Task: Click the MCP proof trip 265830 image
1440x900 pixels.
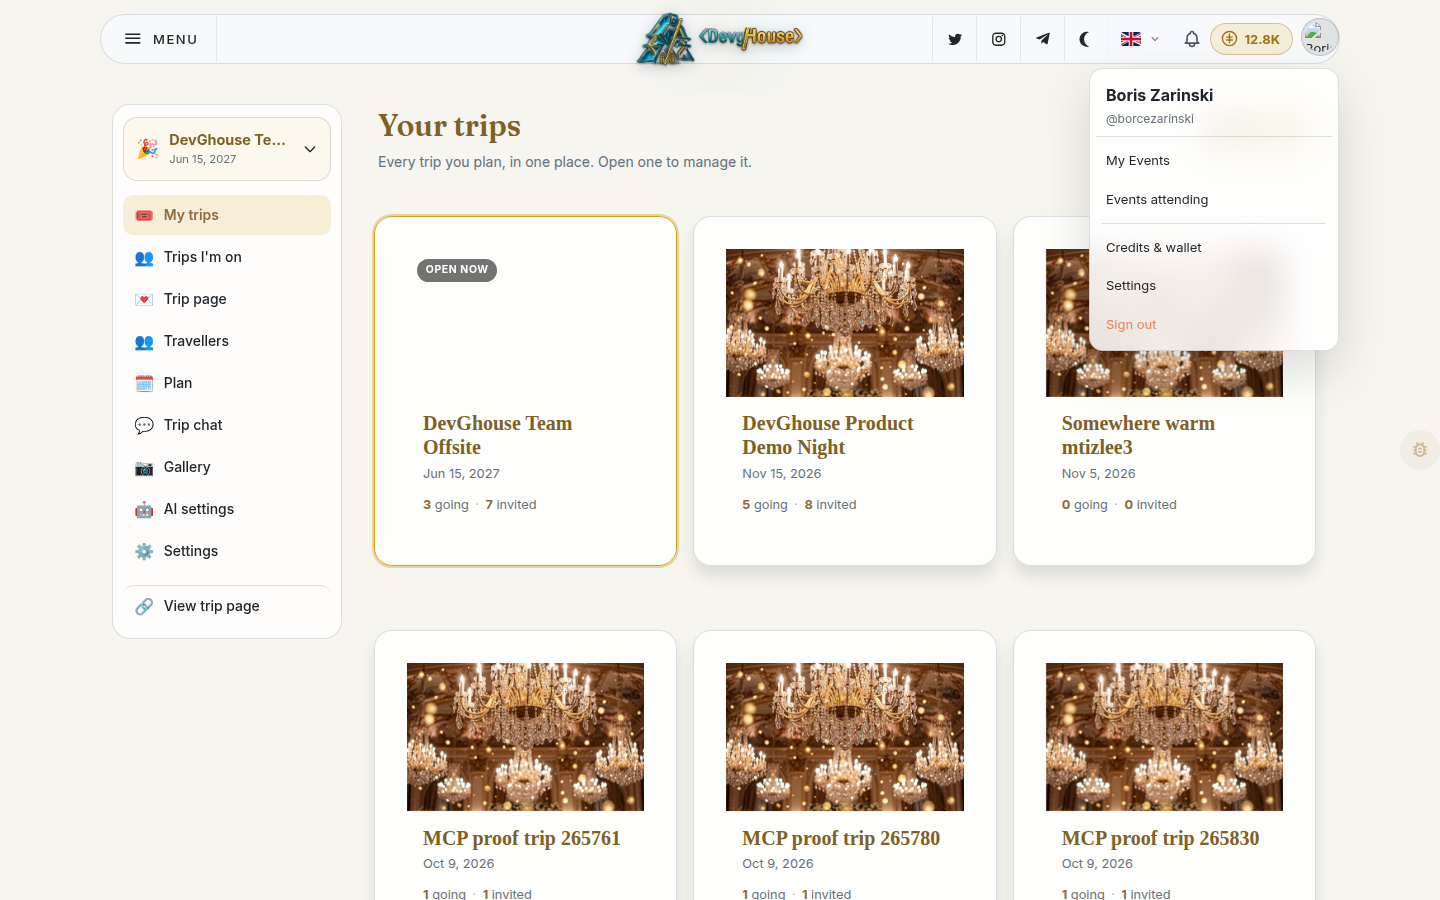Action: [x=1164, y=737]
